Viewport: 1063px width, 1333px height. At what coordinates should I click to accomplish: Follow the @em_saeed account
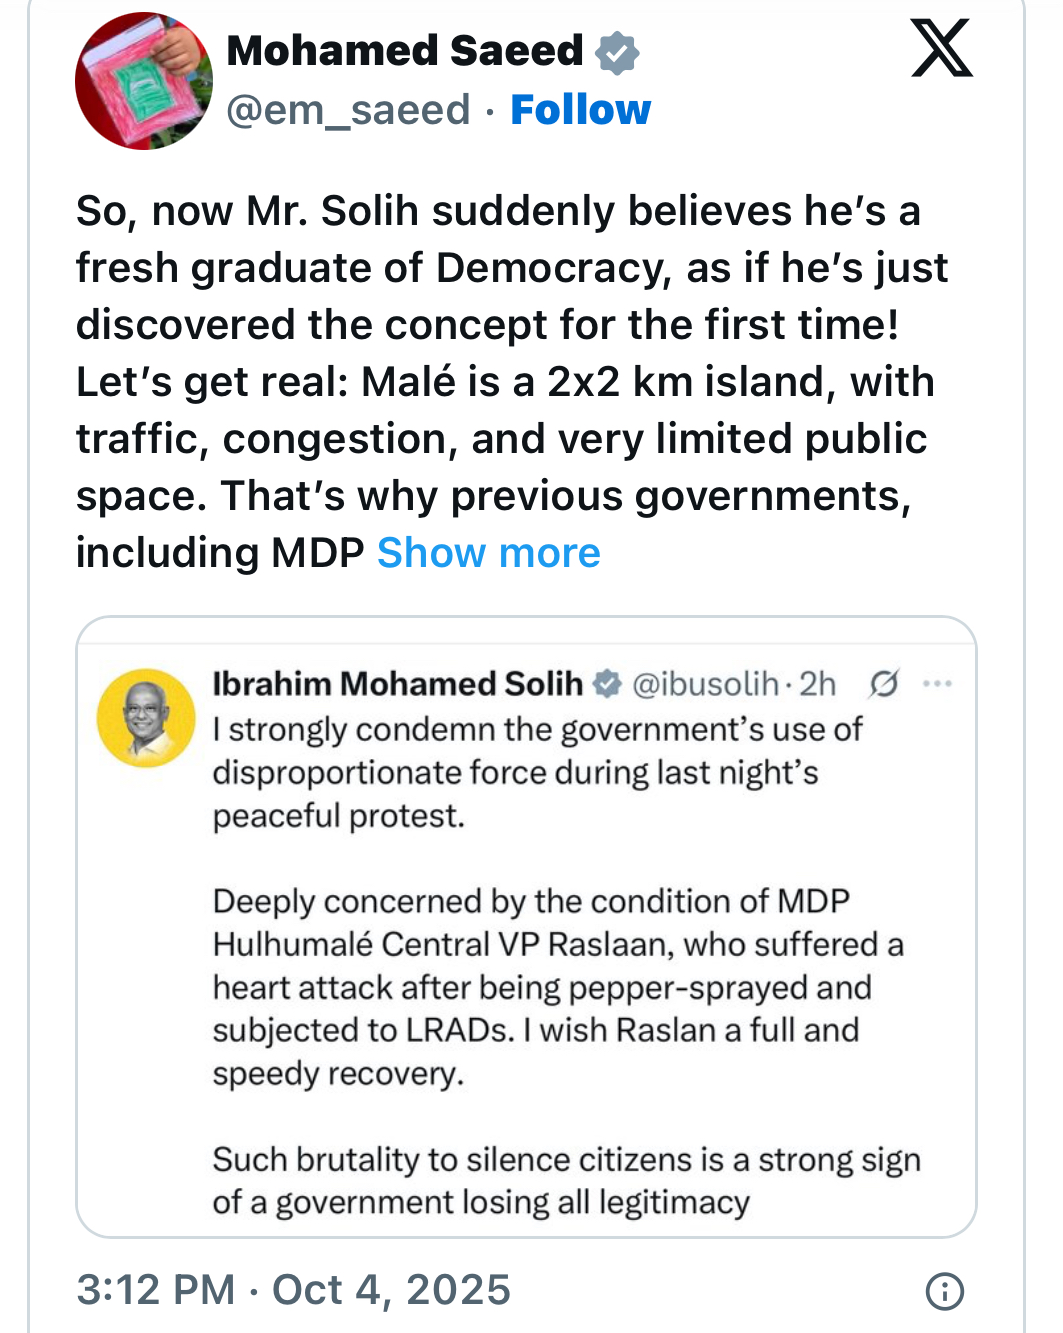580,110
